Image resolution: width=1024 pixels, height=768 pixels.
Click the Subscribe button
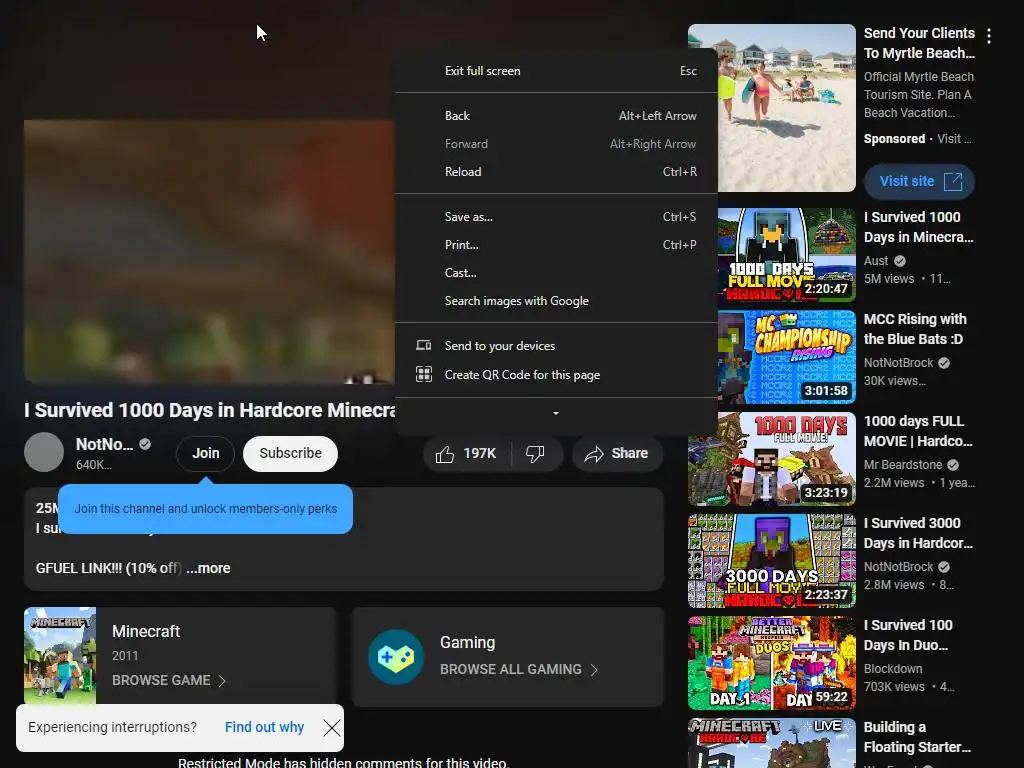[x=290, y=453]
